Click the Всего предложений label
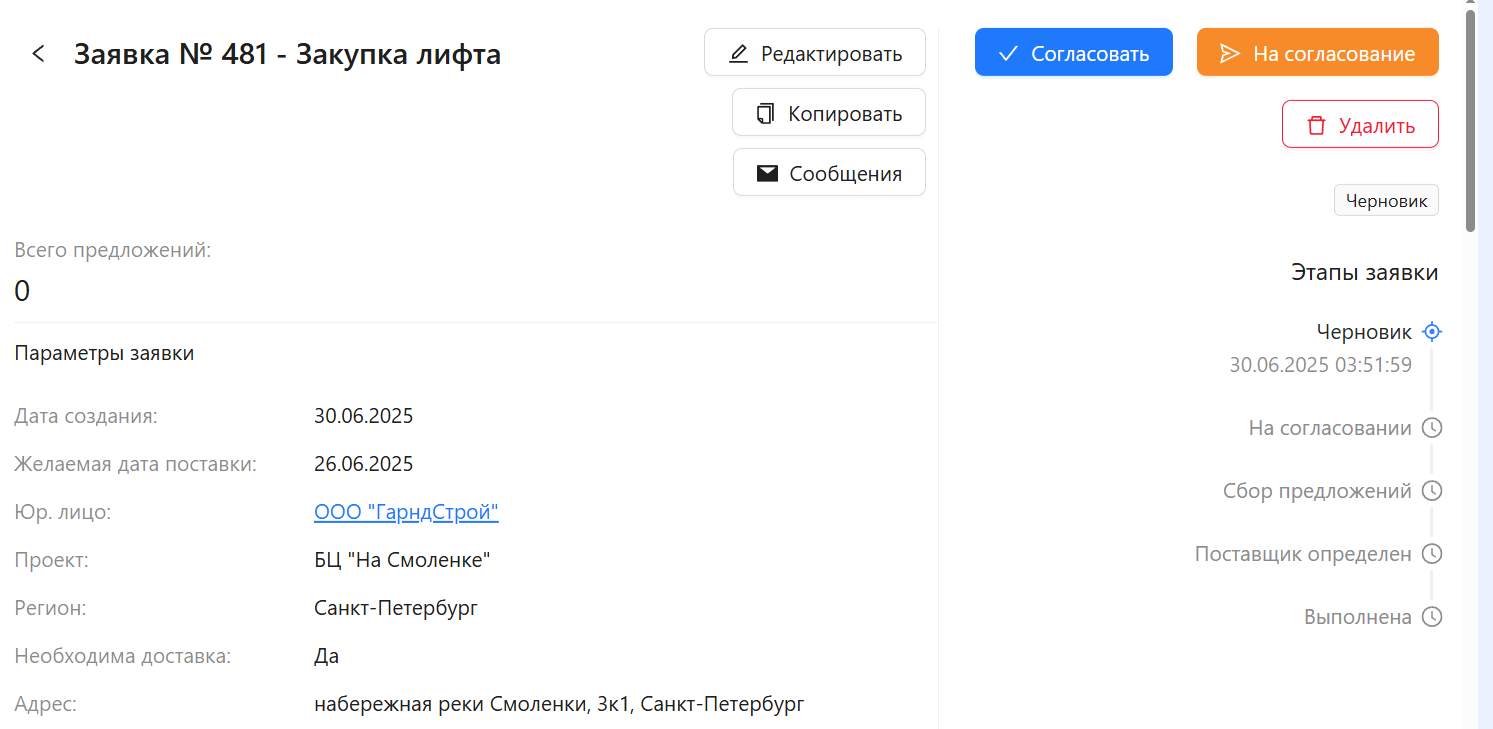 coord(113,250)
